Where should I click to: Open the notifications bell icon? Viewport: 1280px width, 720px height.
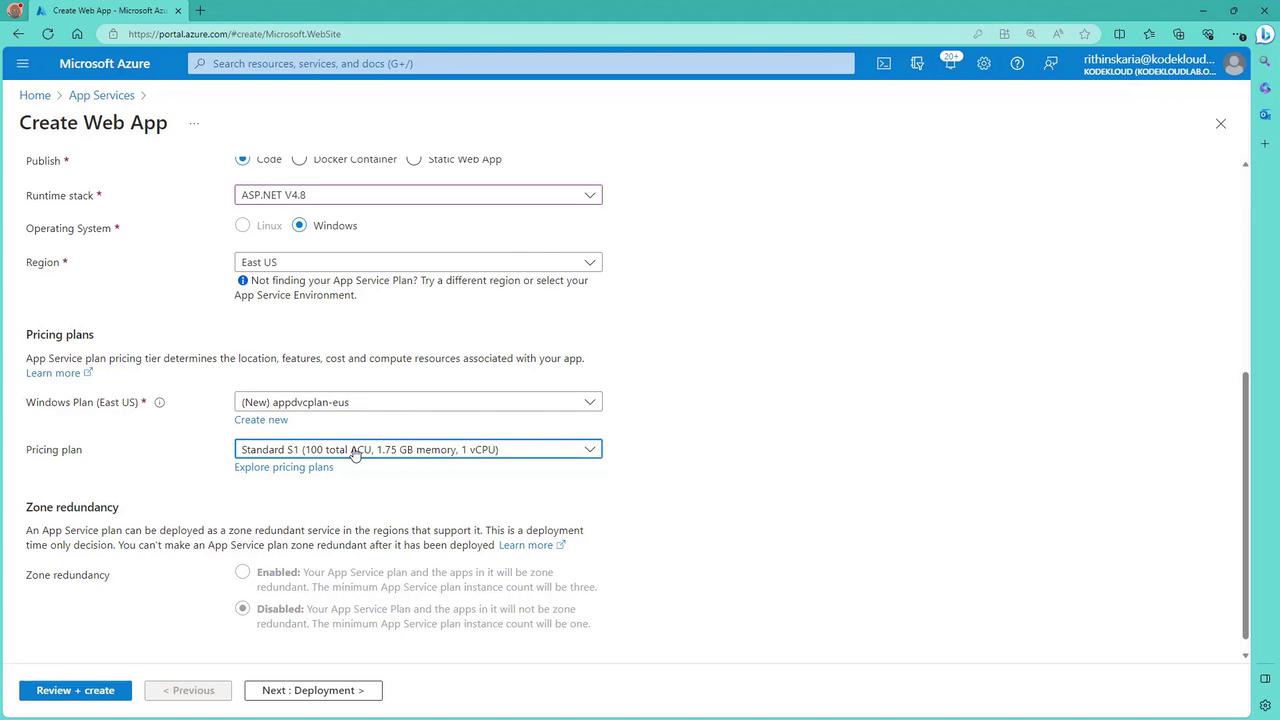pyautogui.click(x=950, y=63)
